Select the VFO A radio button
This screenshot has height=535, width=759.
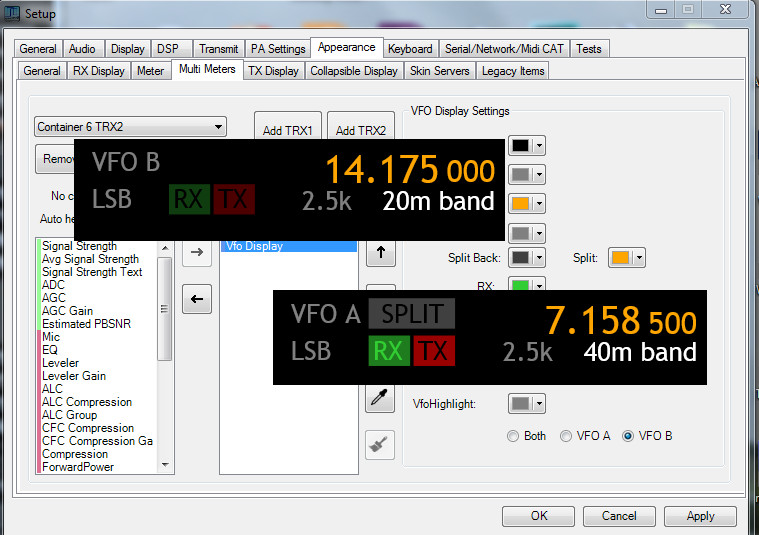pyautogui.click(x=565, y=436)
